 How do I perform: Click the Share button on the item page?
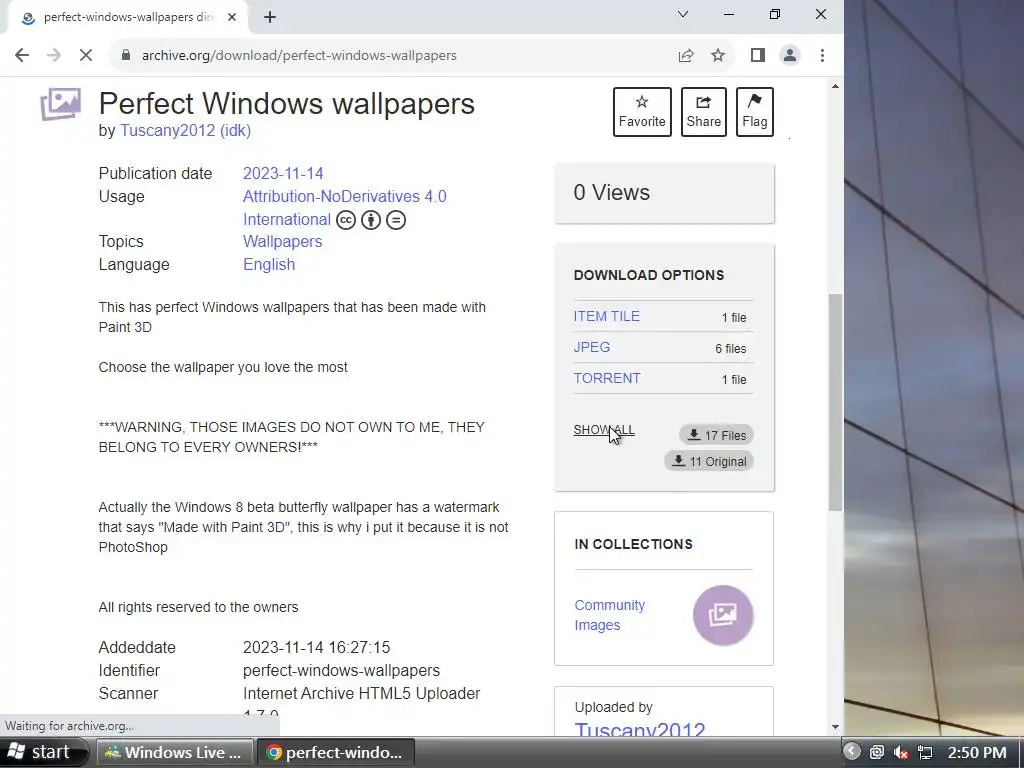coord(703,112)
